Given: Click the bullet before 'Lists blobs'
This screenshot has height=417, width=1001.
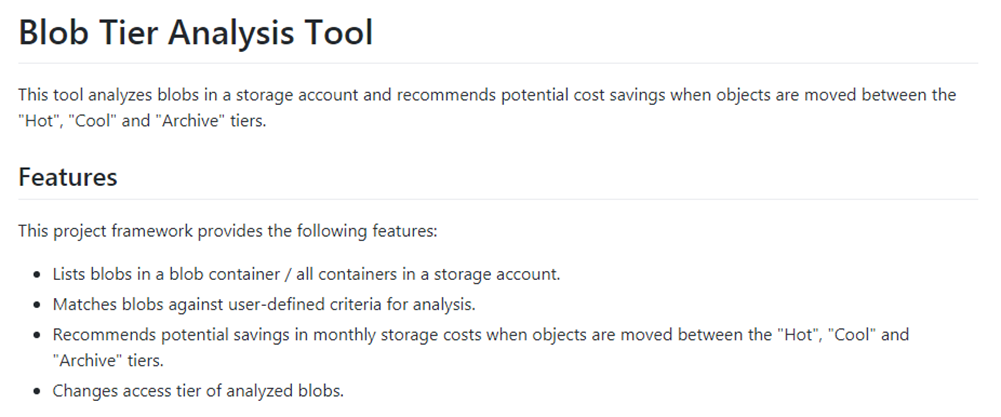Looking at the screenshot, I should coord(40,275).
